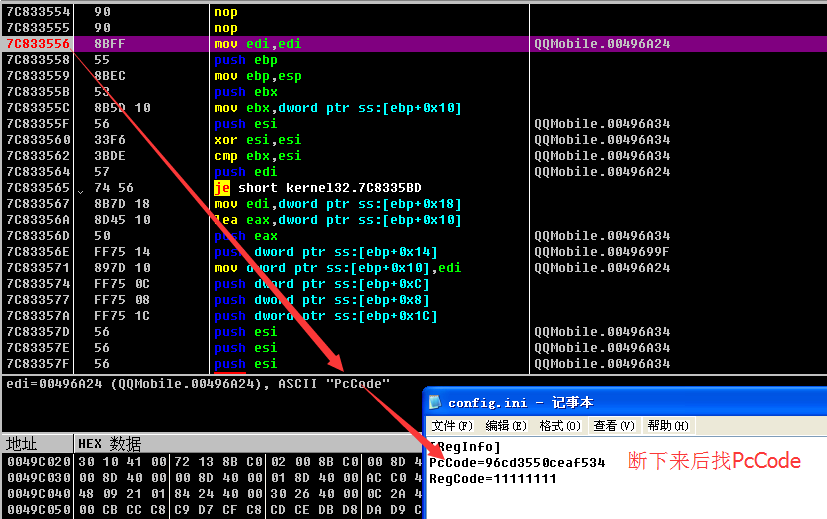This screenshot has width=827, height=519.
Task: Select the underlined 'push esi' at 7C83357F
Action: point(246,364)
